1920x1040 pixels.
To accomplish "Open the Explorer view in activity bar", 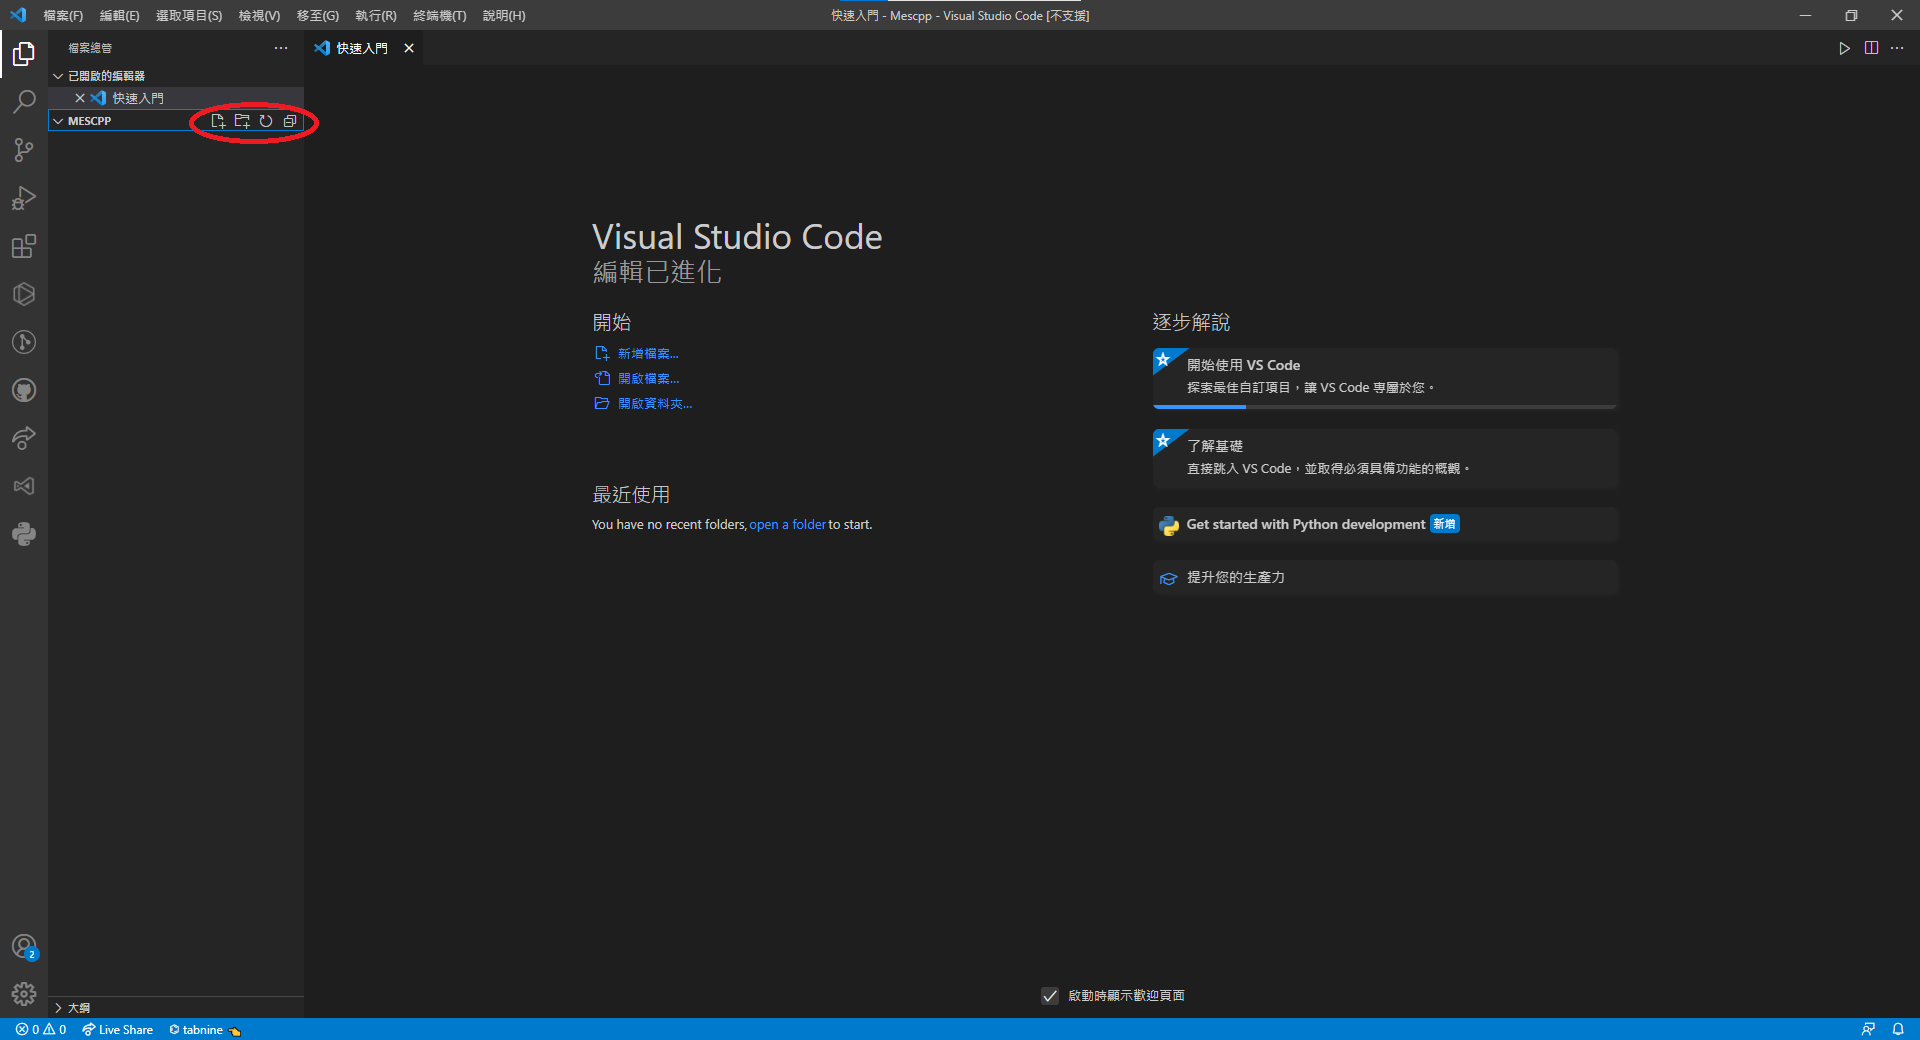I will [24, 54].
